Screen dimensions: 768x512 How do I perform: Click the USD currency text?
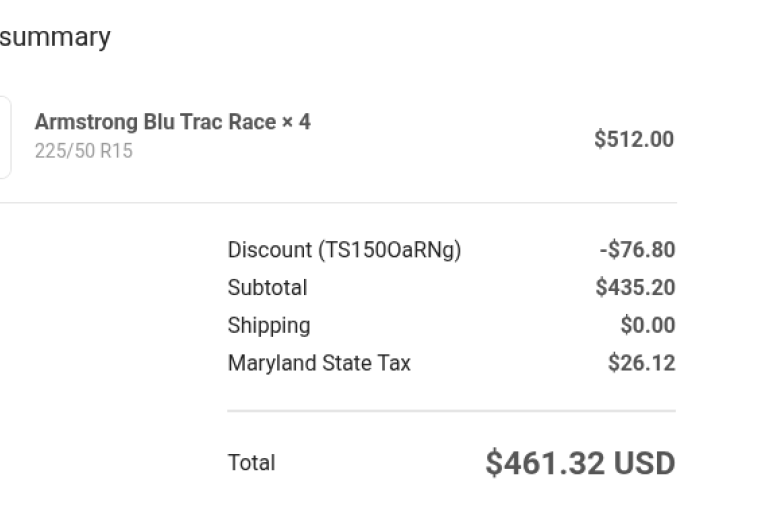coord(644,463)
